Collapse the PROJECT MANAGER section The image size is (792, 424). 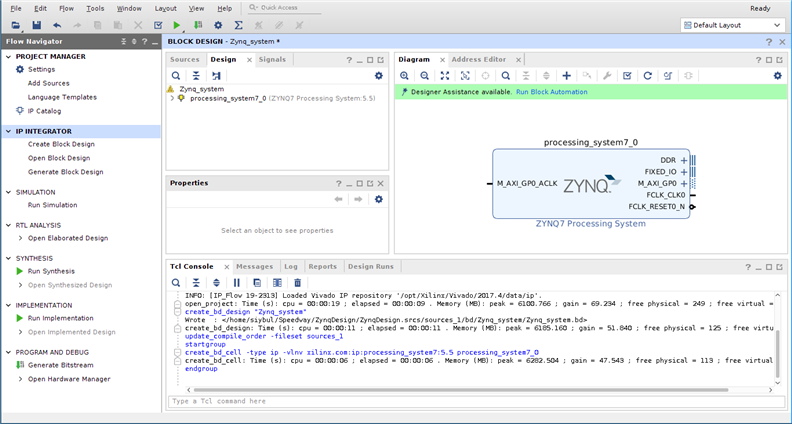click(8, 57)
